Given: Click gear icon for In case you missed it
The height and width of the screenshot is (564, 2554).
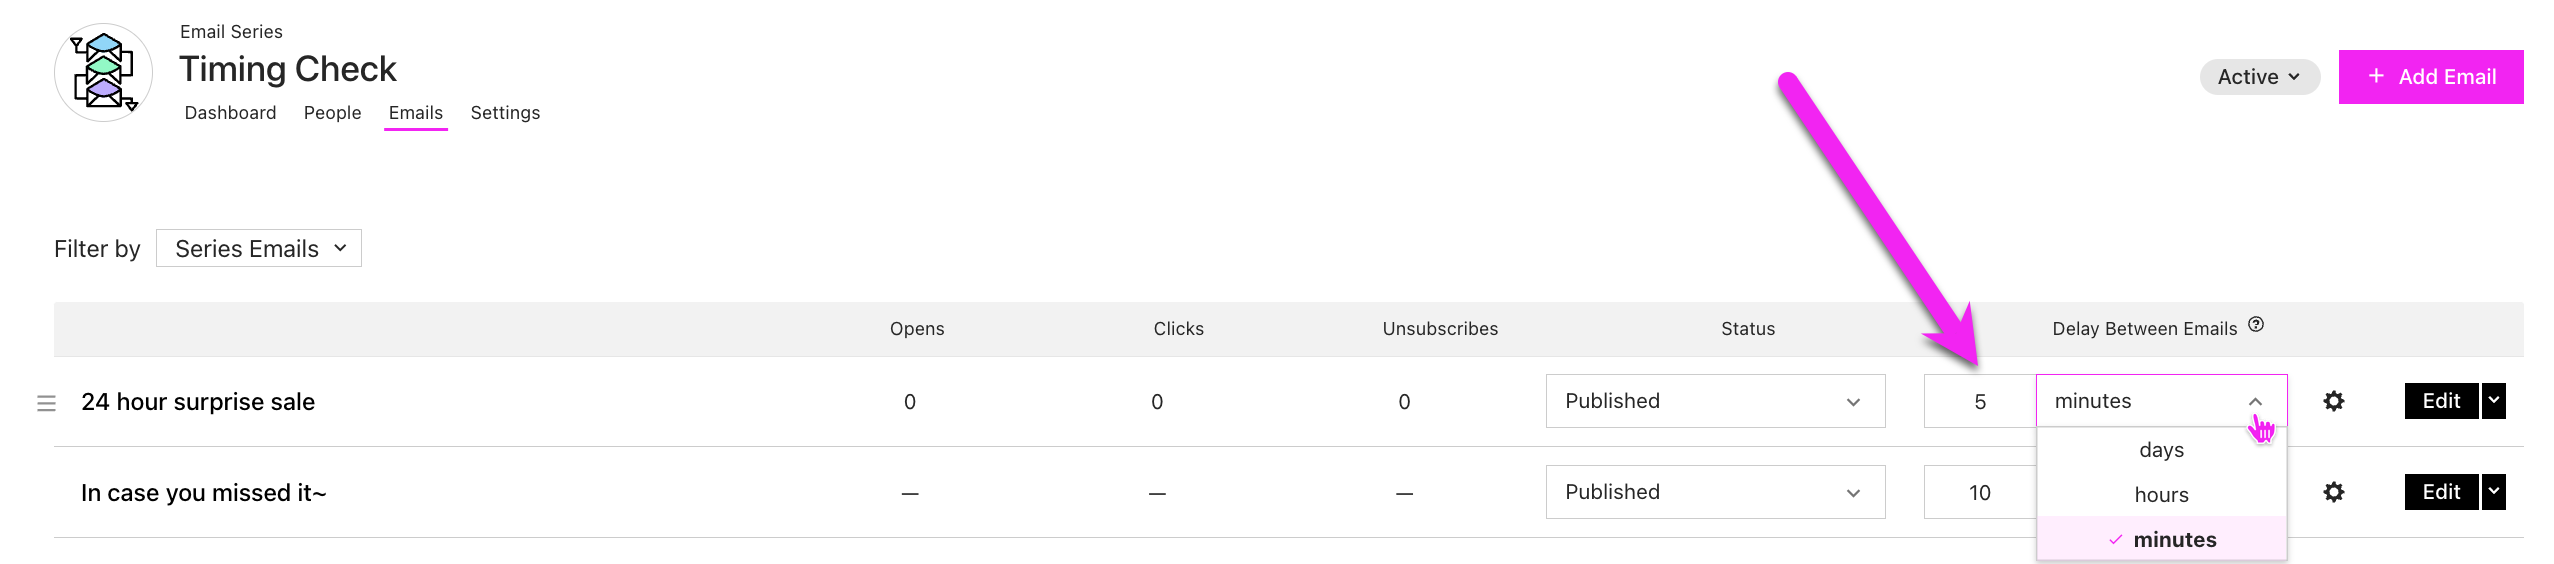Looking at the screenshot, I should point(2333,492).
